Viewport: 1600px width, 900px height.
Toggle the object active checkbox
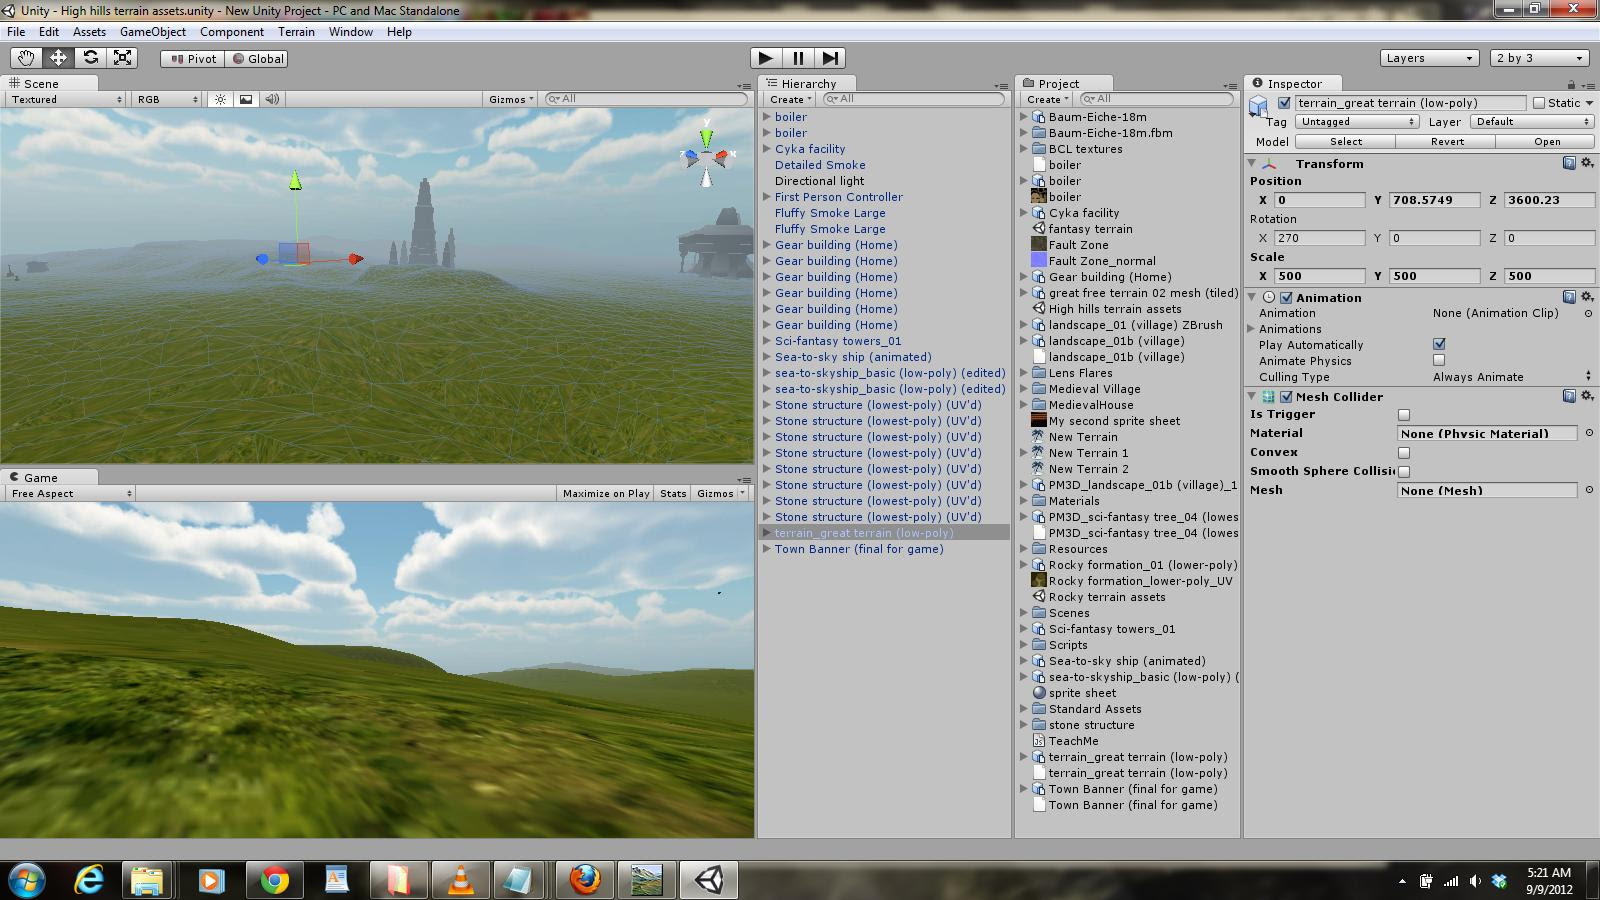pos(1284,103)
